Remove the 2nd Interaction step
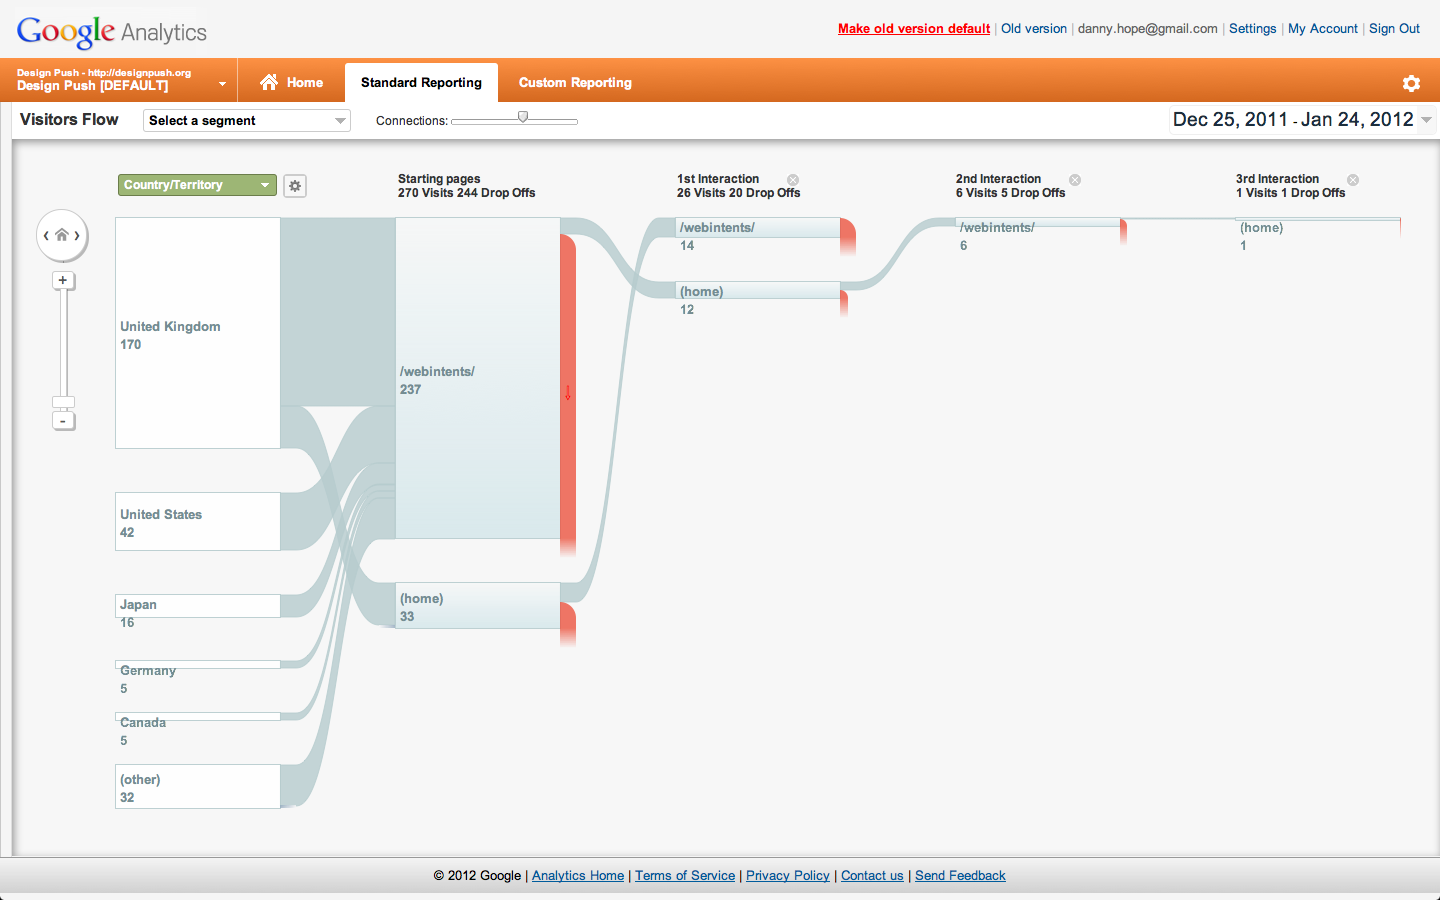Screen dimensions: 1440x900 coord(1075,180)
